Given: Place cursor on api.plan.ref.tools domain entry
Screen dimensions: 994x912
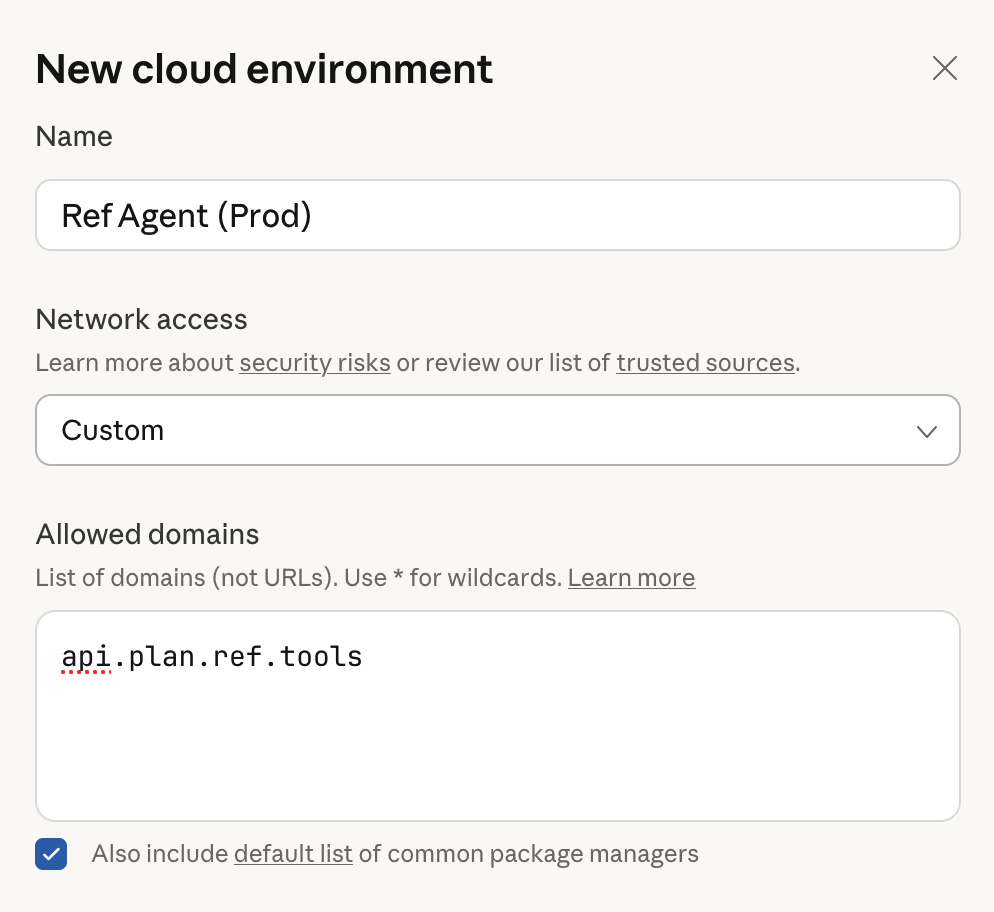Looking at the screenshot, I should [212, 656].
